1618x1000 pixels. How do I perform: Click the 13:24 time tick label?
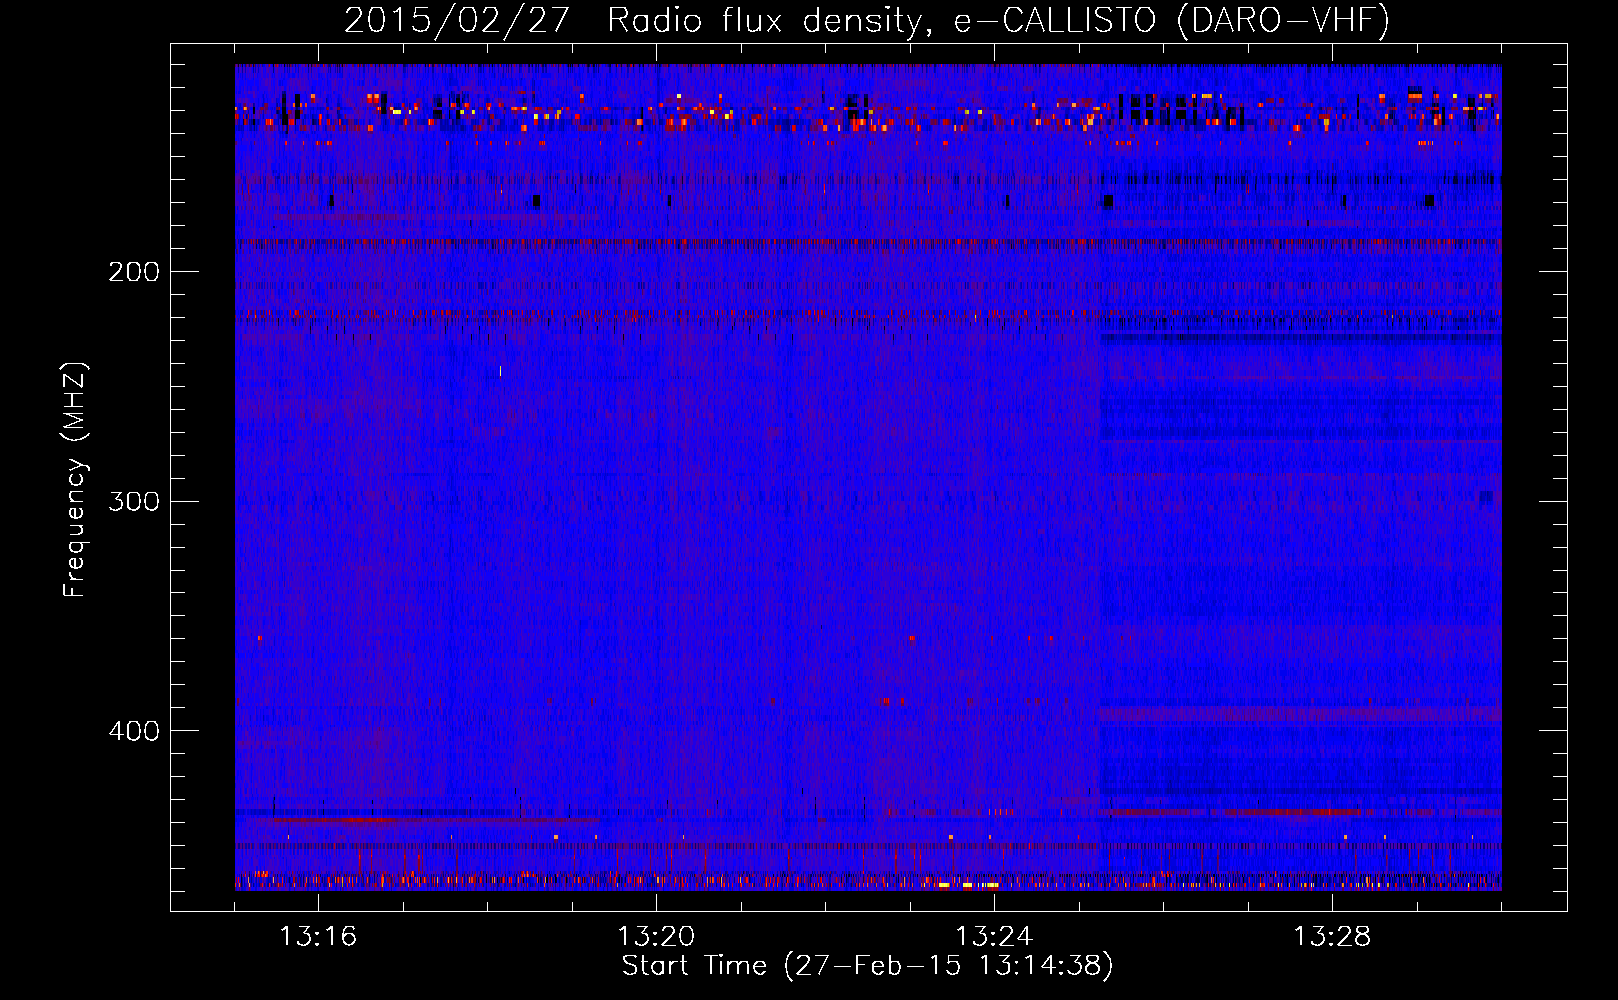tap(994, 937)
